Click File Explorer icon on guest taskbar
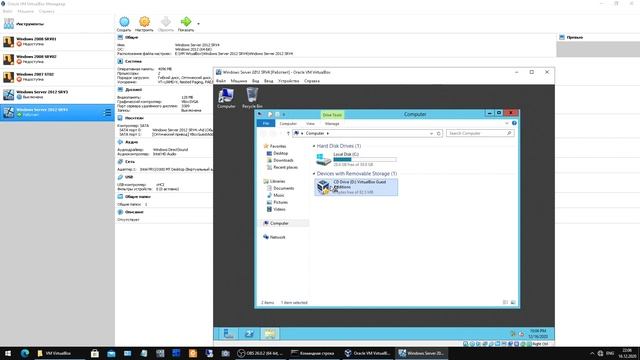 pyautogui.click(x=269, y=334)
